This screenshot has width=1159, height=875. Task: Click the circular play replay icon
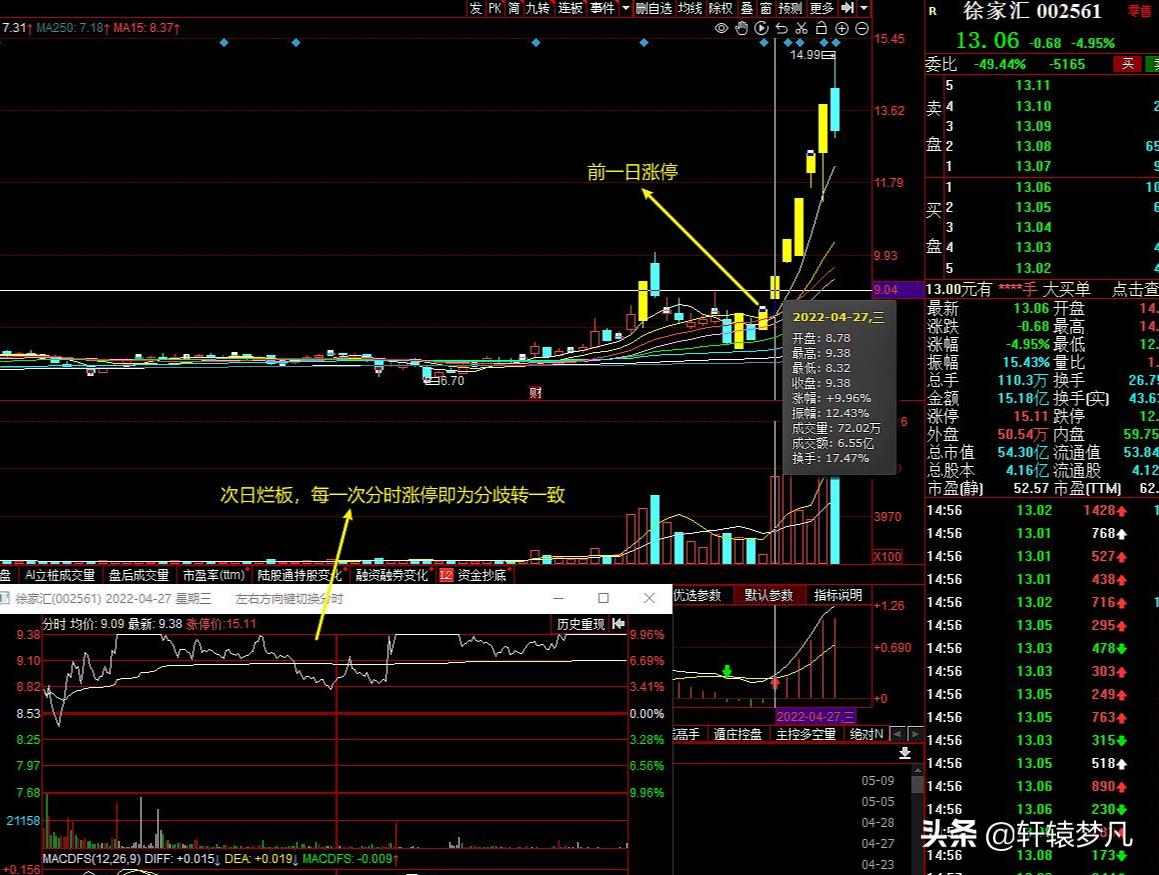762,29
